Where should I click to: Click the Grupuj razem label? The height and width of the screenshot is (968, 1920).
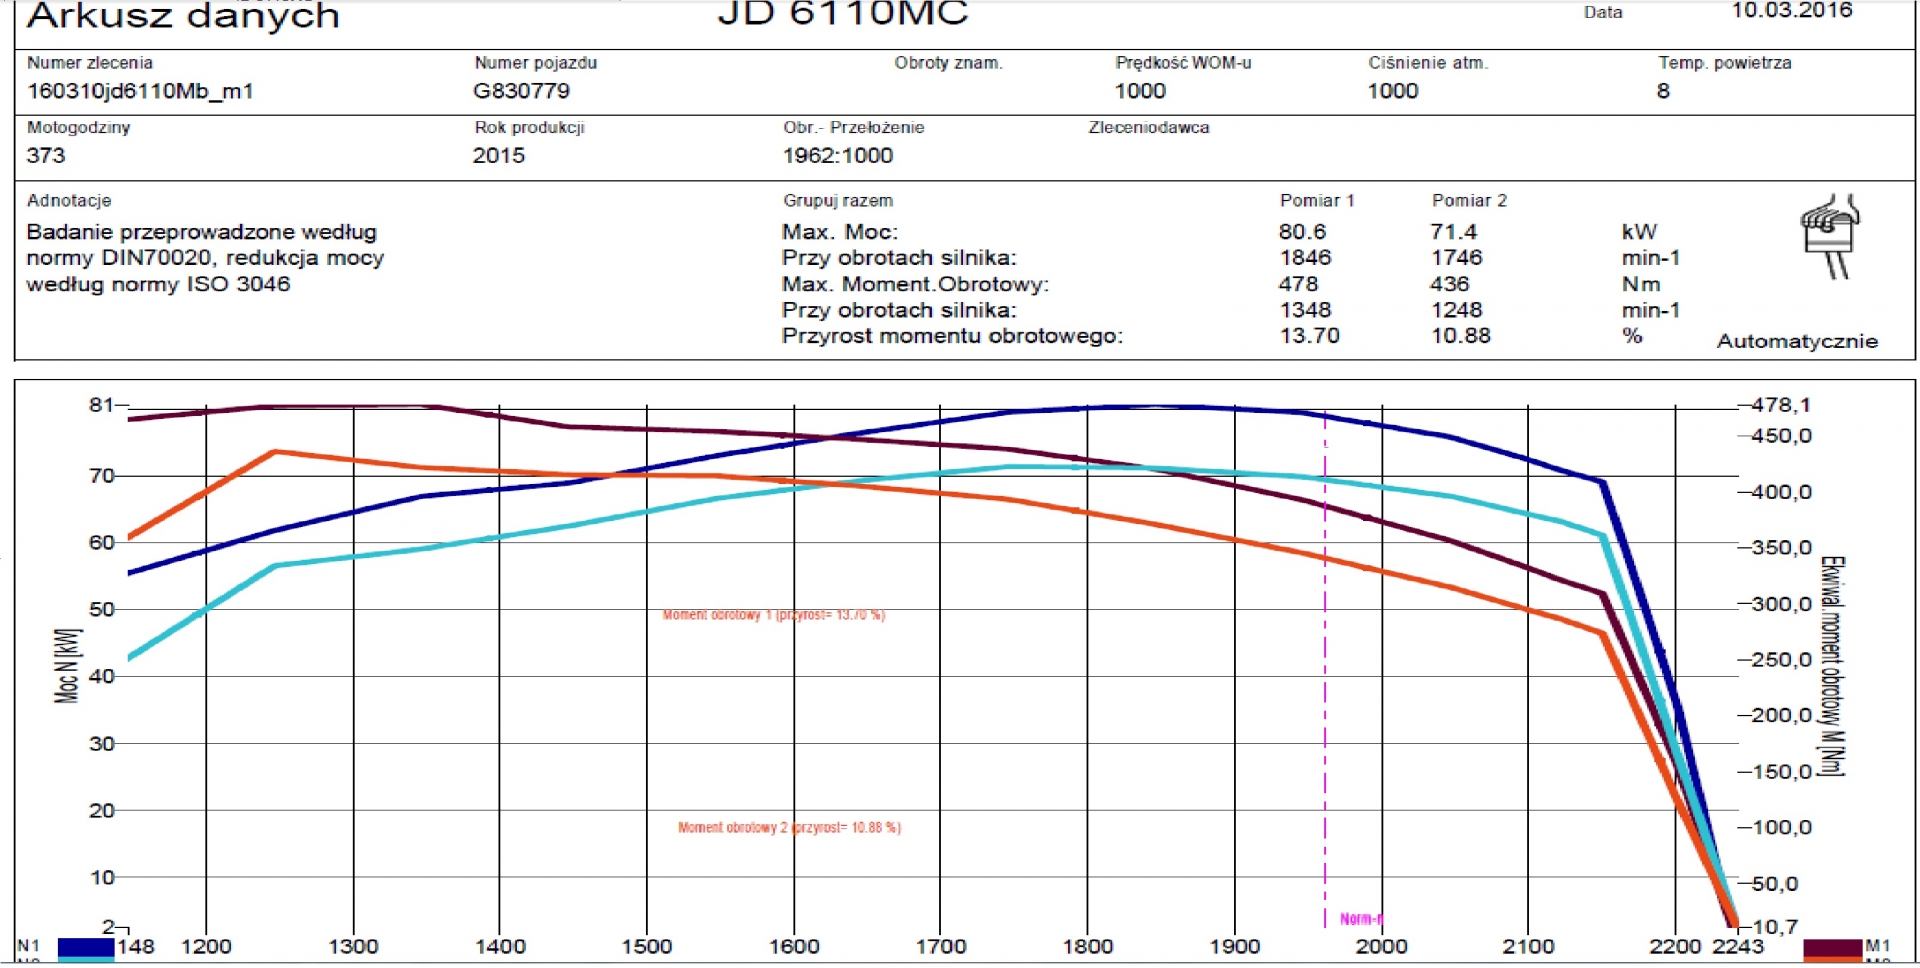[x=837, y=200]
